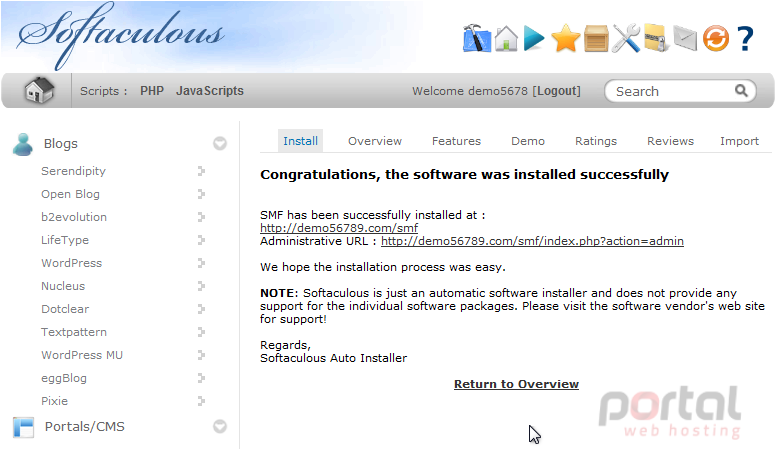Click Return to Overview link
The height and width of the screenshot is (450, 776).
pos(516,384)
